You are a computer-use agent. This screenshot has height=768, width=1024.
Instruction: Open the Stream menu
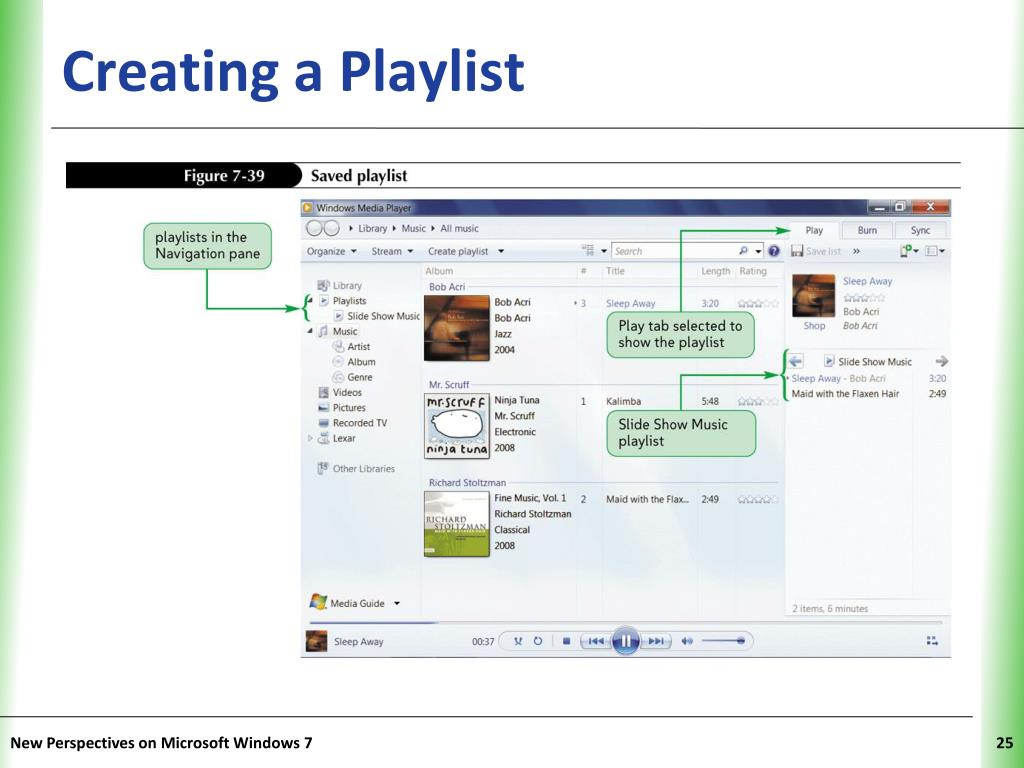click(392, 251)
